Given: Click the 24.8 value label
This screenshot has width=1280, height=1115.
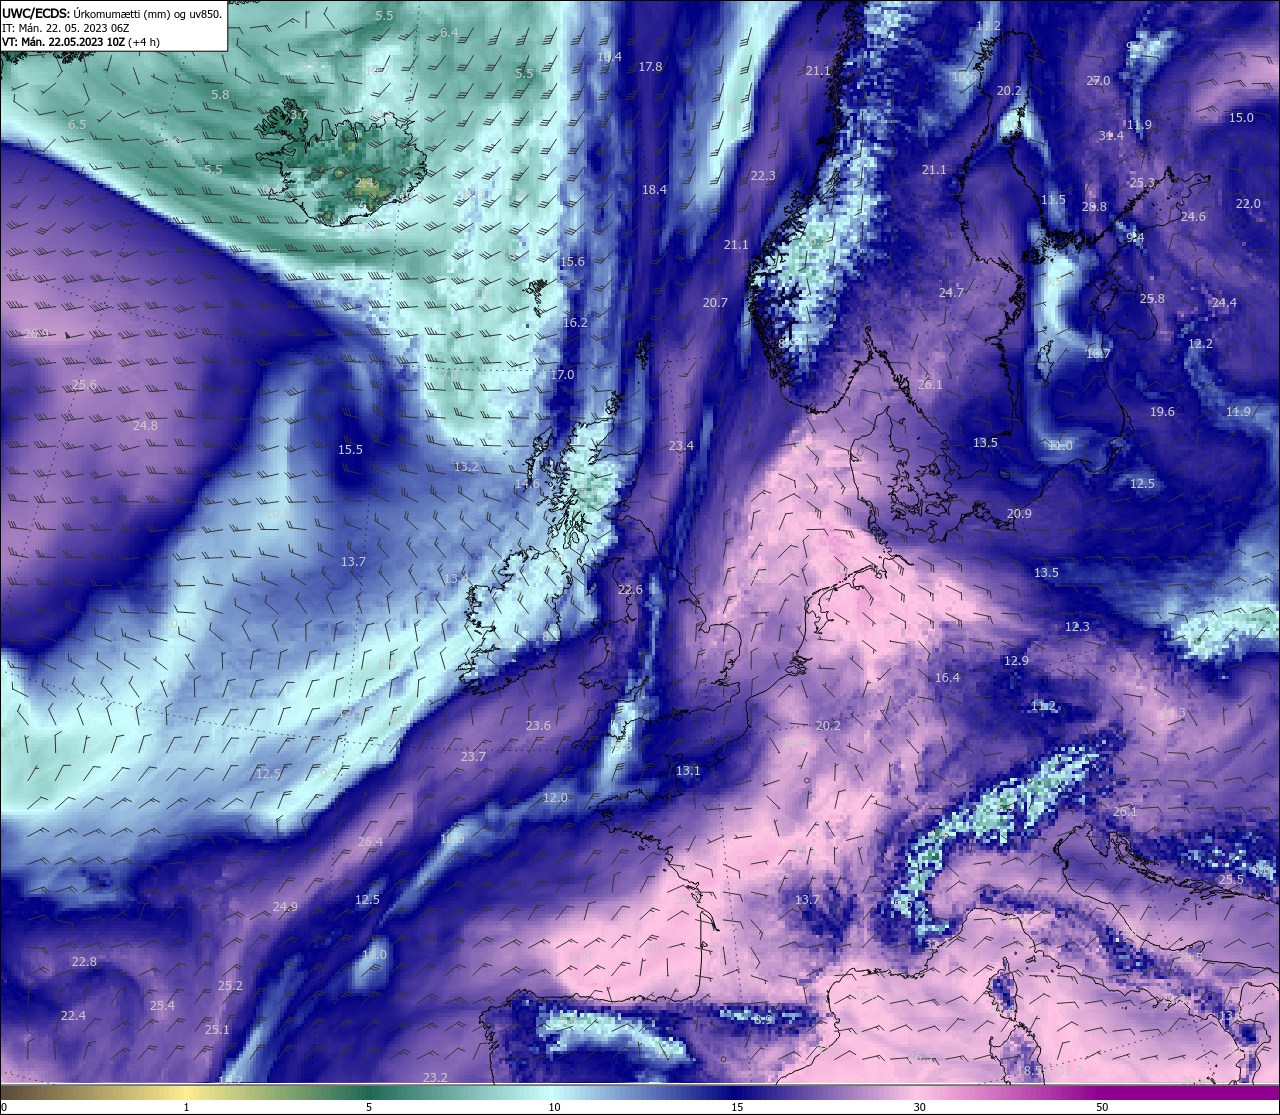Looking at the screenshot, I should pos(145,426).
